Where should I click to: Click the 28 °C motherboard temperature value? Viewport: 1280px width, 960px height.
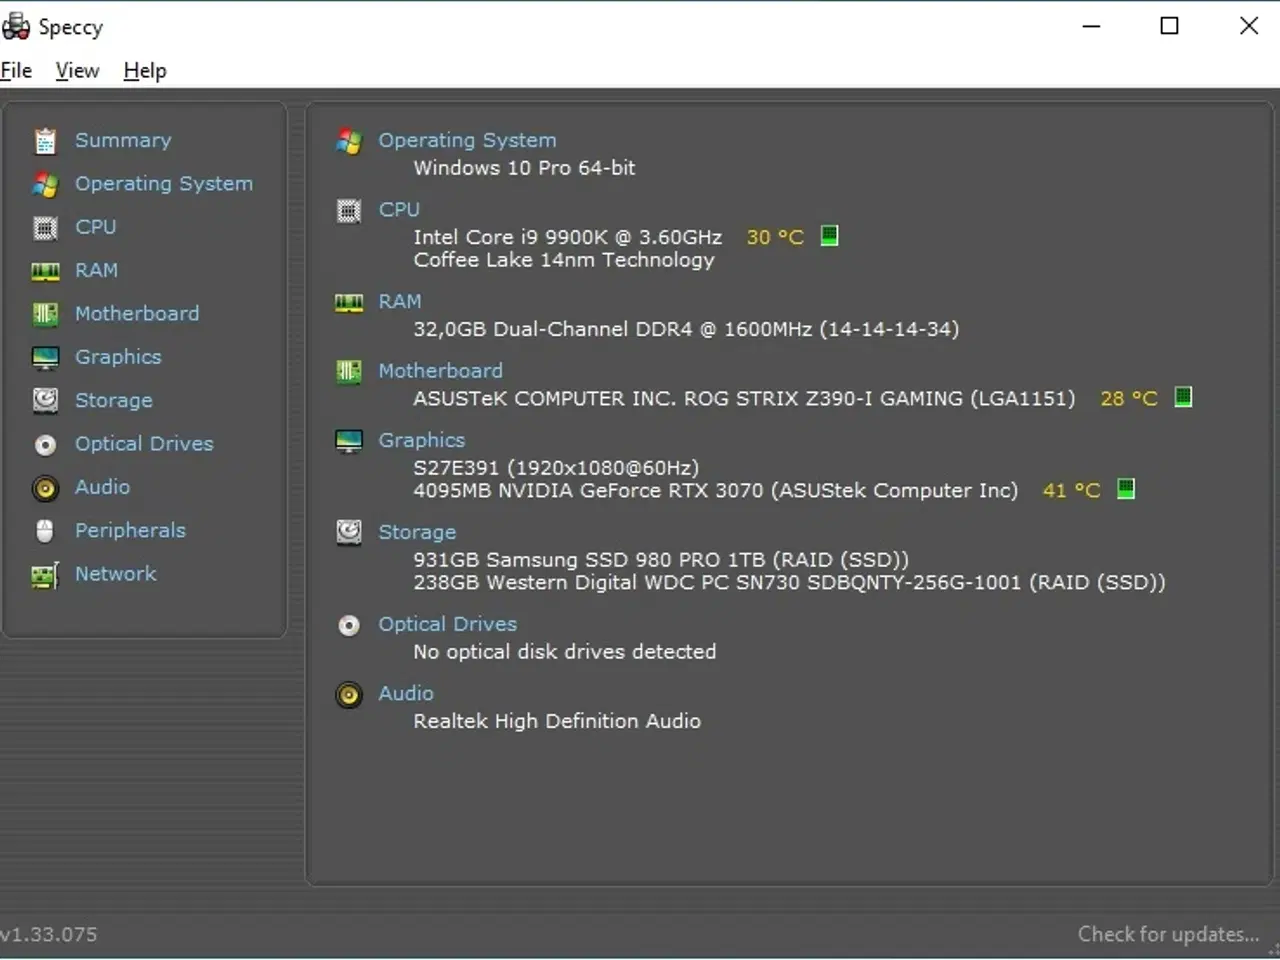tap(1129, 398)
